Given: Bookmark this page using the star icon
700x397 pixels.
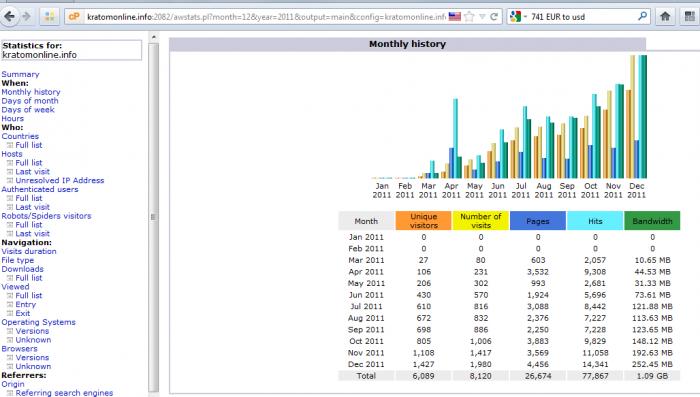Looking at the screenshot, I should 469,17.
